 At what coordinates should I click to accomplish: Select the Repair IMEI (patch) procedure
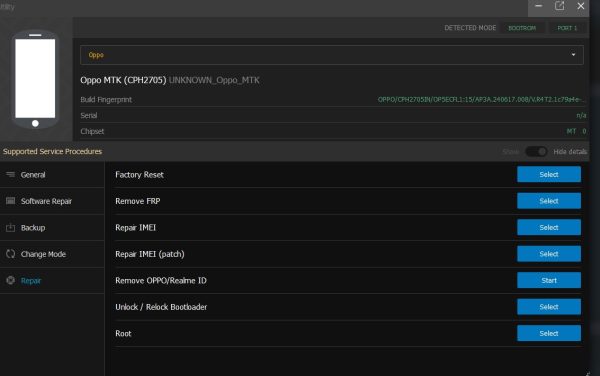click(549, 254)
